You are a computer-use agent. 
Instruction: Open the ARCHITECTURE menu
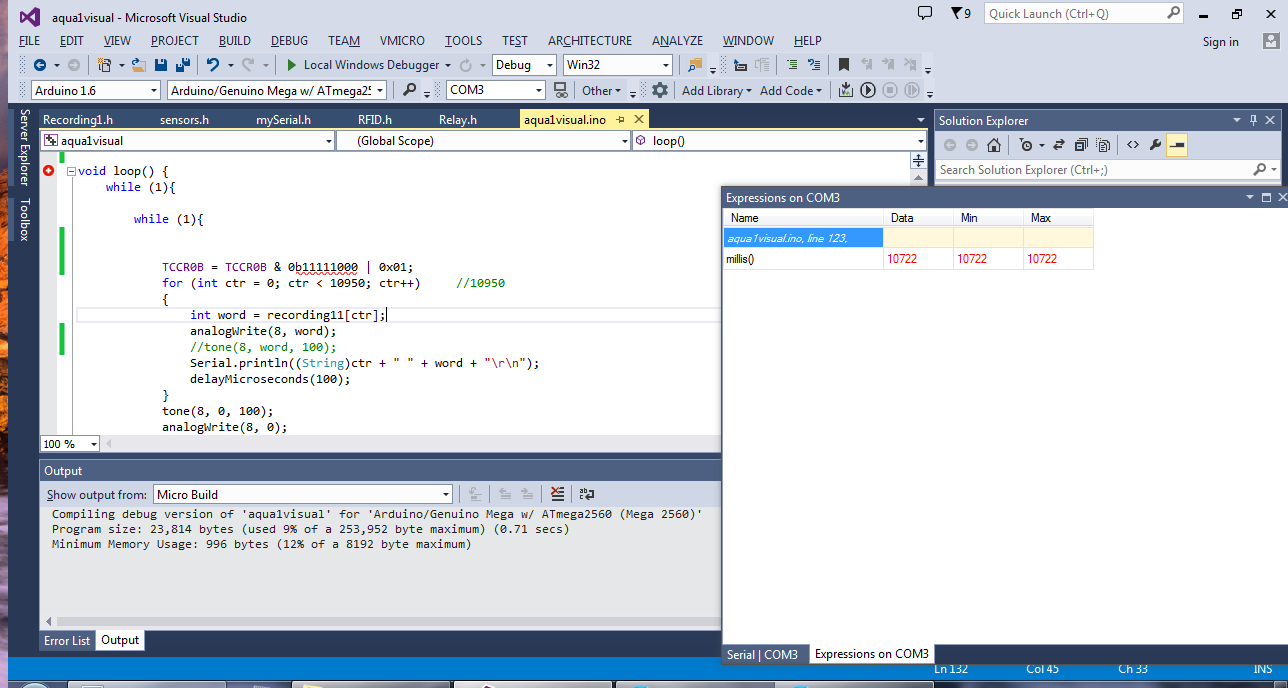pyautogui.click(x=590, y=41)
